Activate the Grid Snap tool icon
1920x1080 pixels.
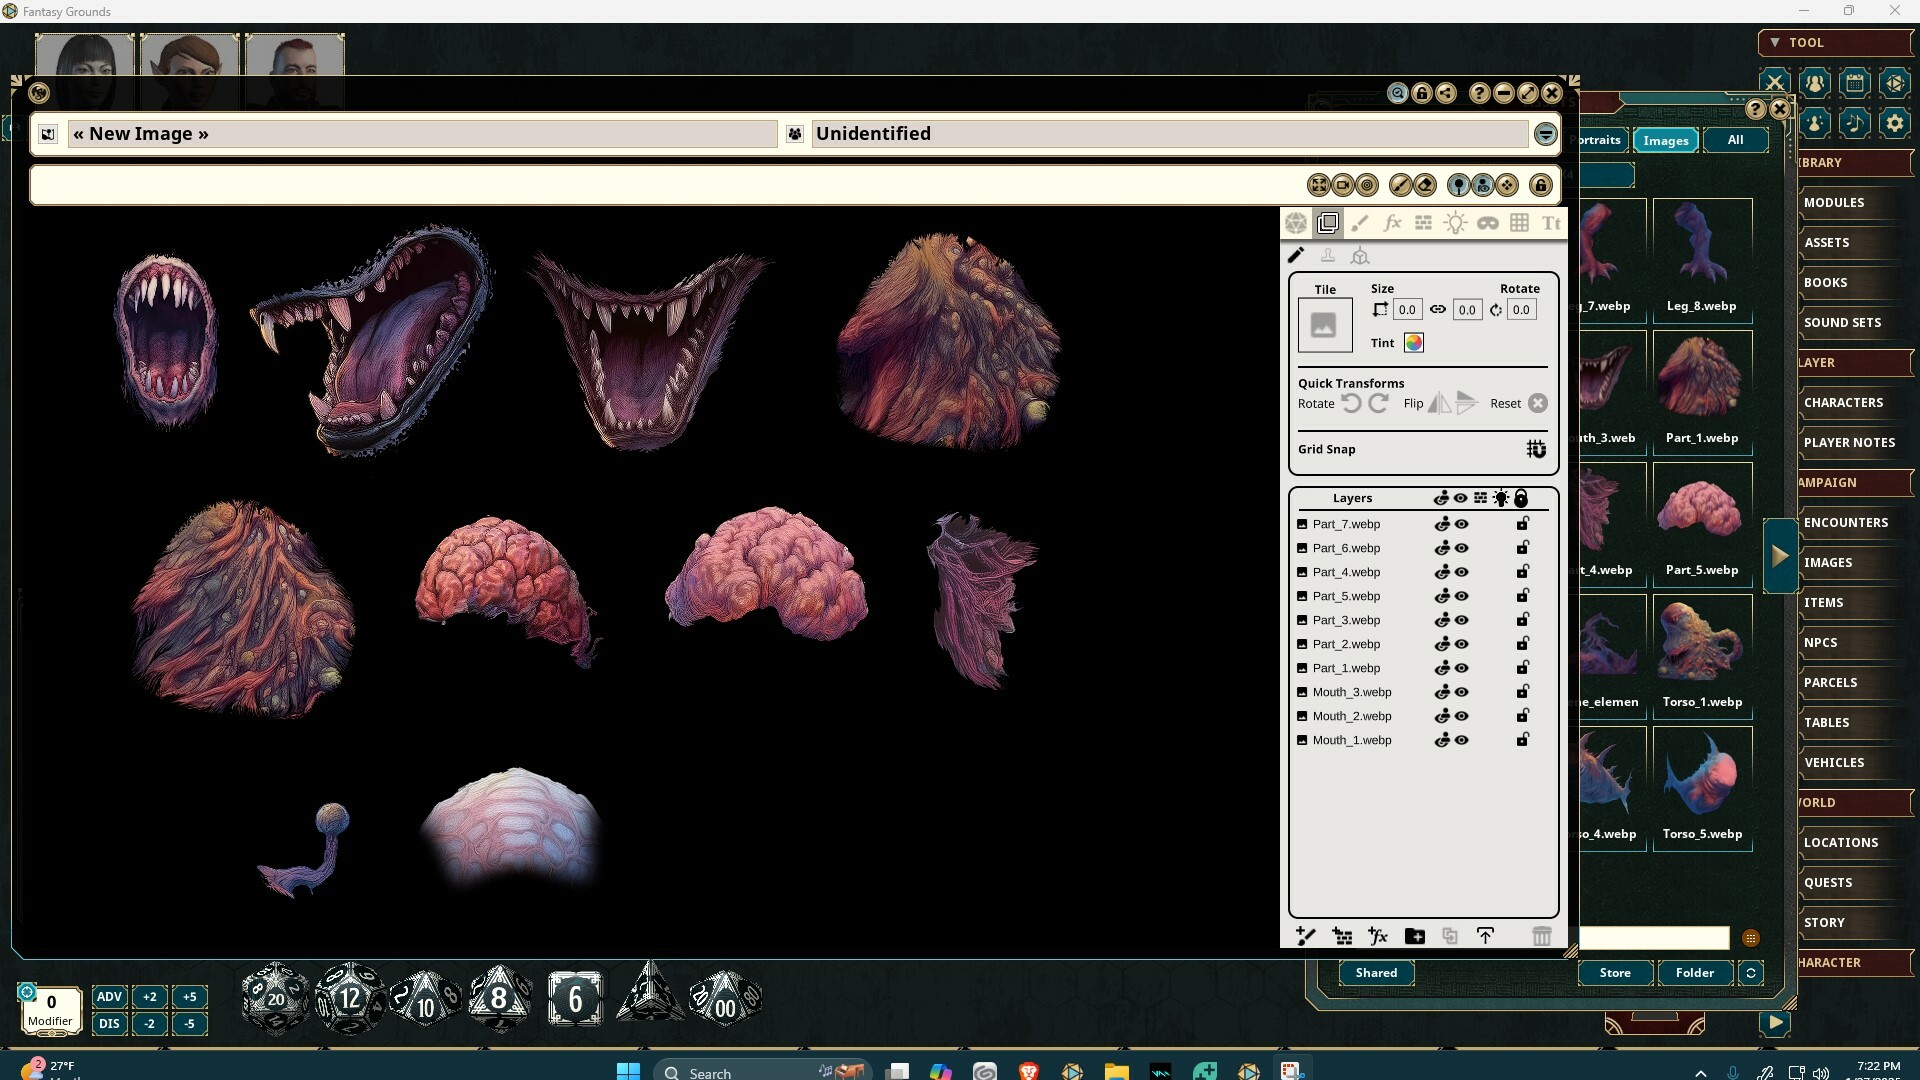click(1535, 449)
